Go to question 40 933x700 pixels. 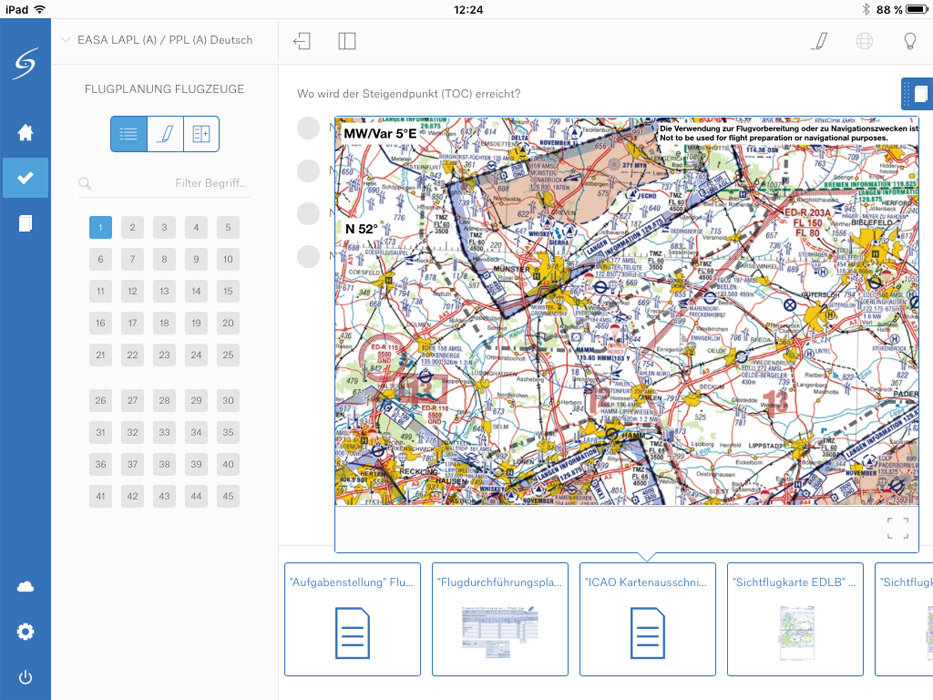[x=228, y=464]
